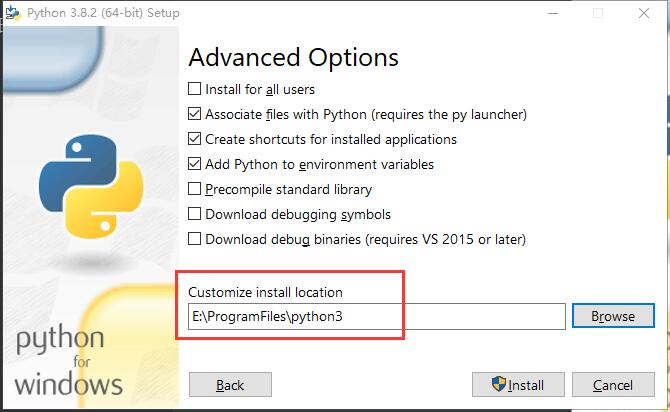
Task: Check Download debugging symbols option
Action: (x=194, y=214)
